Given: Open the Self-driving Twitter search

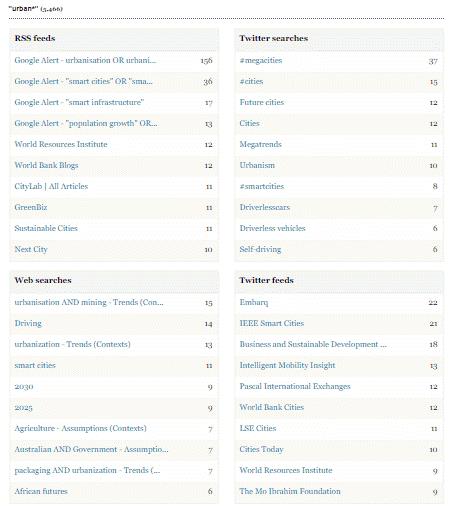Looking at the screenshot, I should (260, 249).
